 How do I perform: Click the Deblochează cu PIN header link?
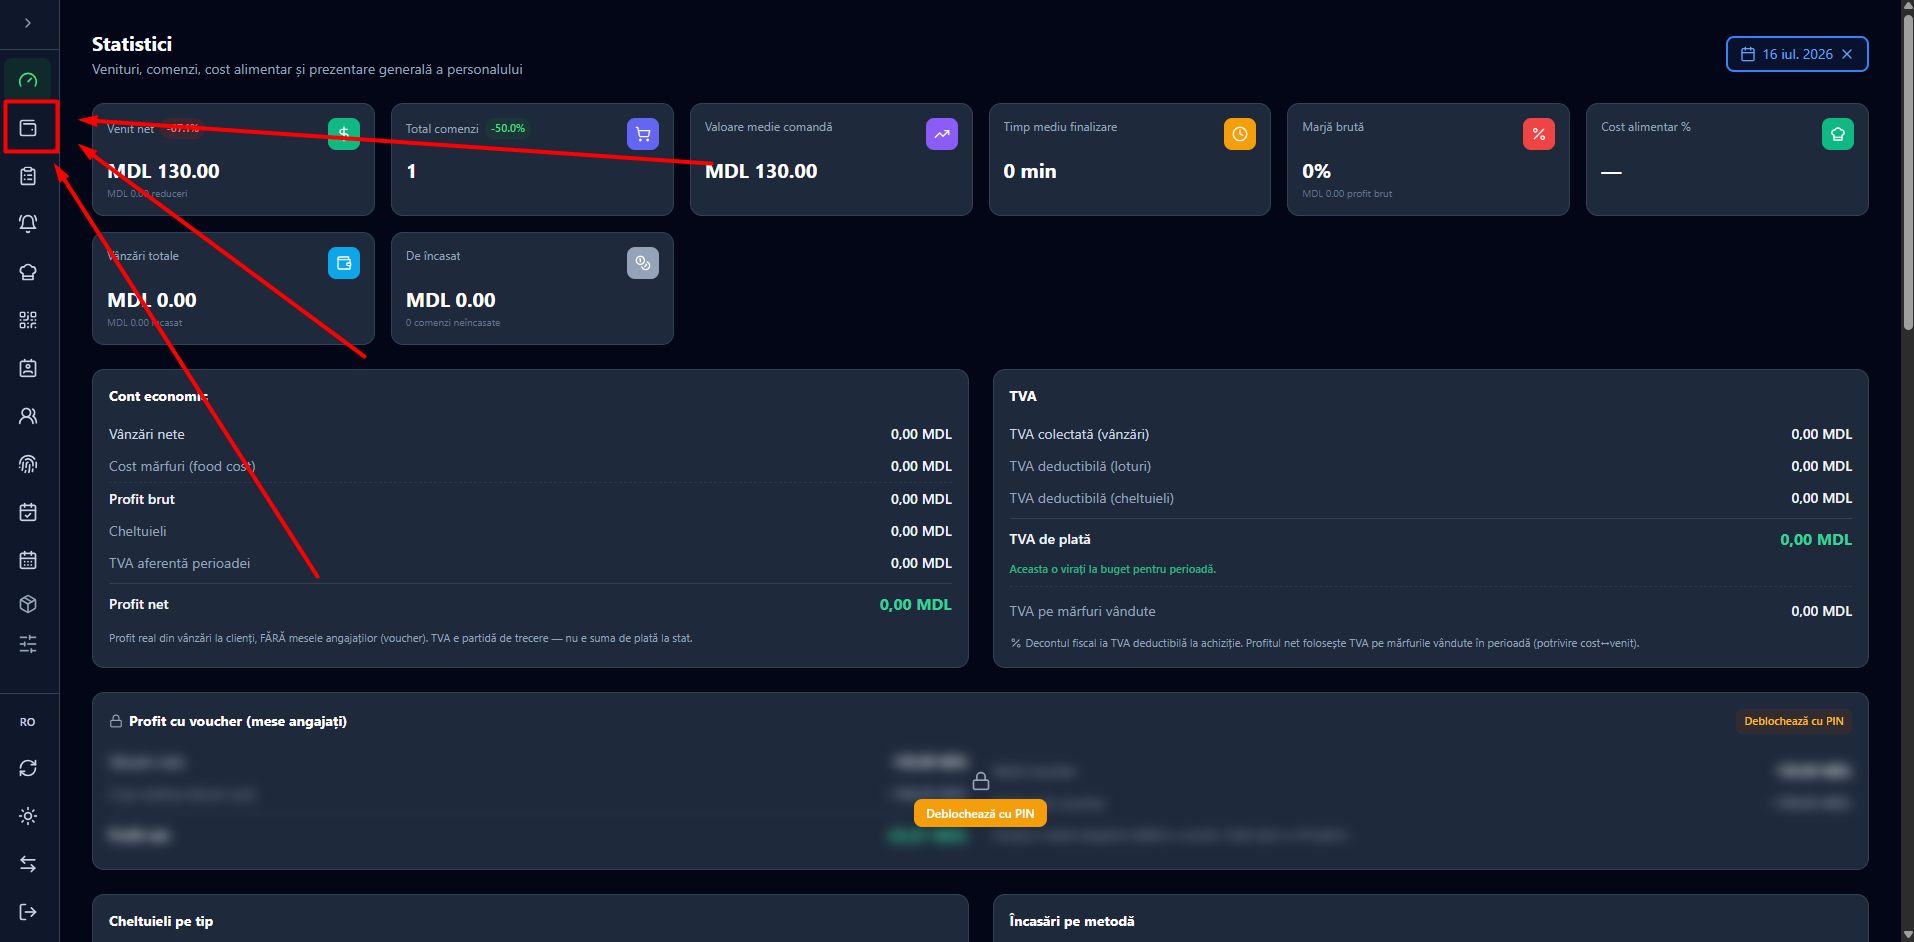coord(1794,721)
